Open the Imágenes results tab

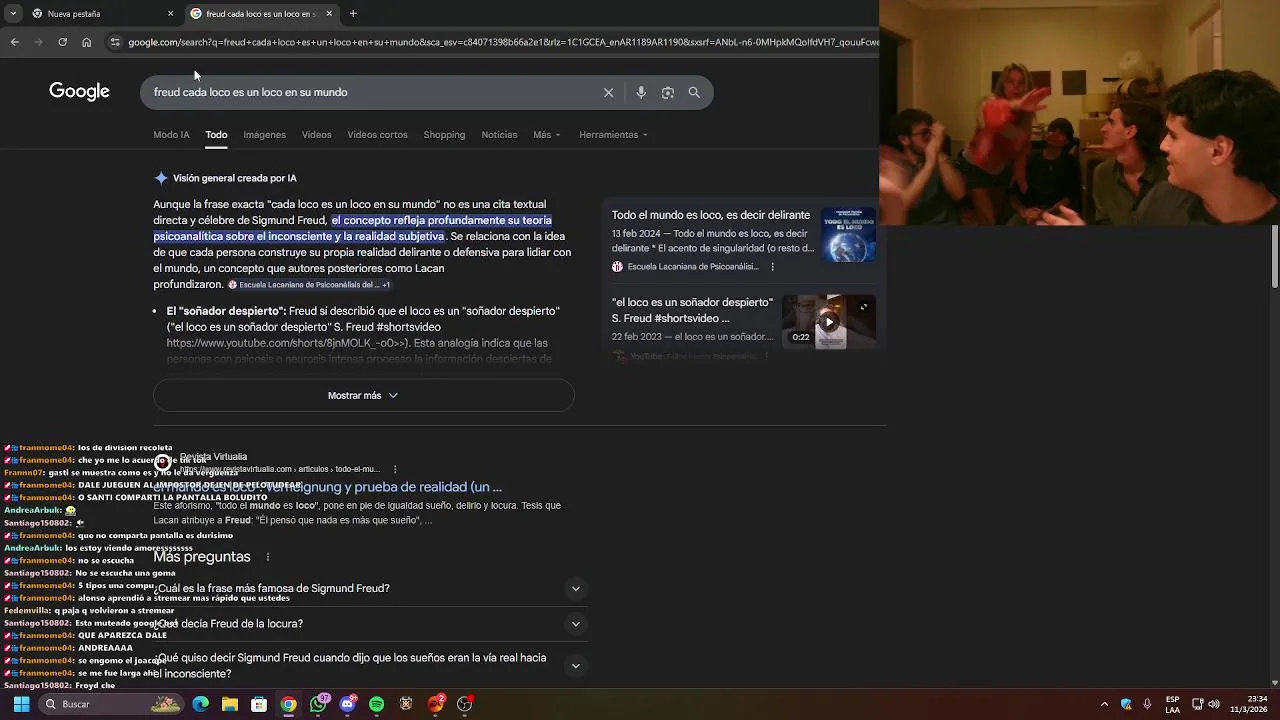click(264, 135)
